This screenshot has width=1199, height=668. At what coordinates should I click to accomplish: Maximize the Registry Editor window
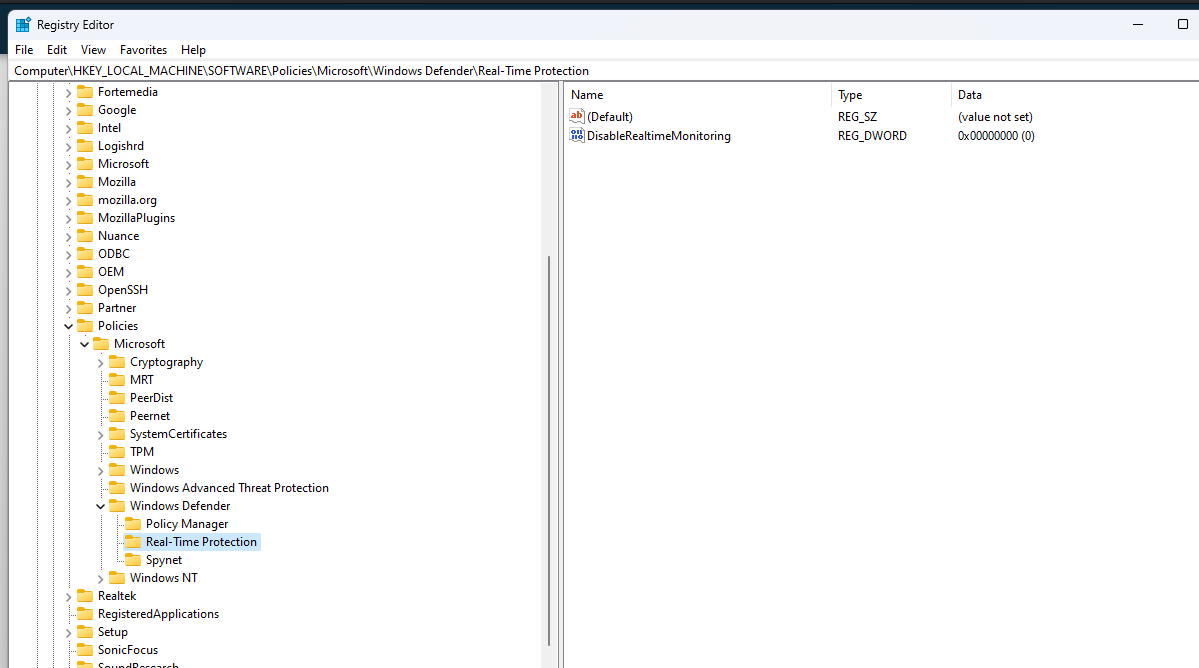tap(1182, 24)
